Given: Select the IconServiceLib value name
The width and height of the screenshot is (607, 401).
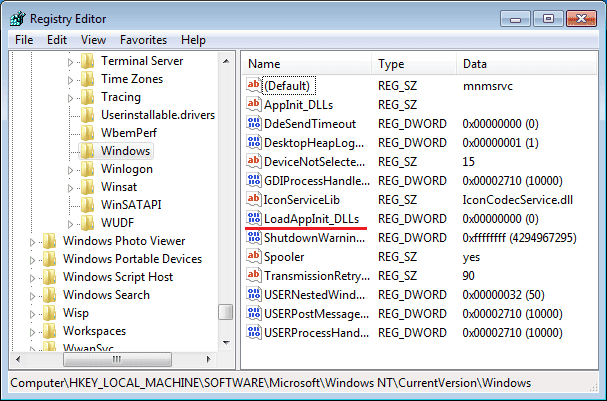Looking at the screenshot, I should (x=302, y=200).
